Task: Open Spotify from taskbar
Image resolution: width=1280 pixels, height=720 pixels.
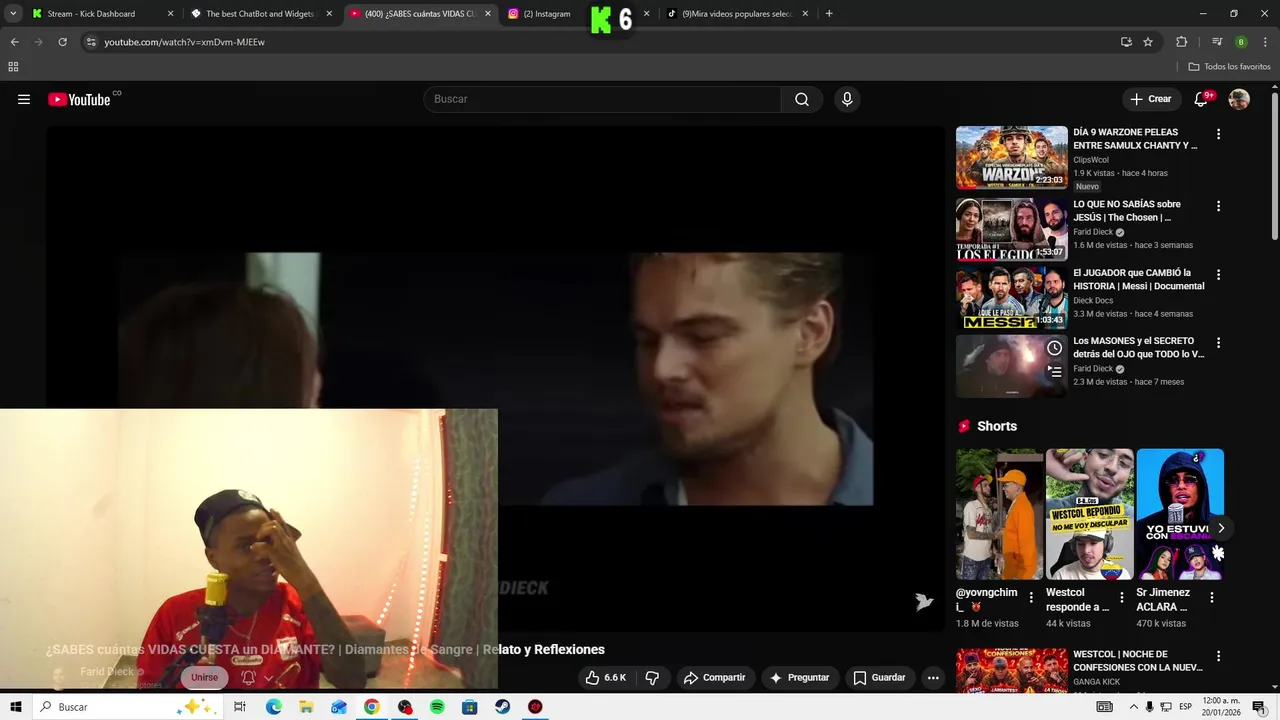Action: (437, 707)
